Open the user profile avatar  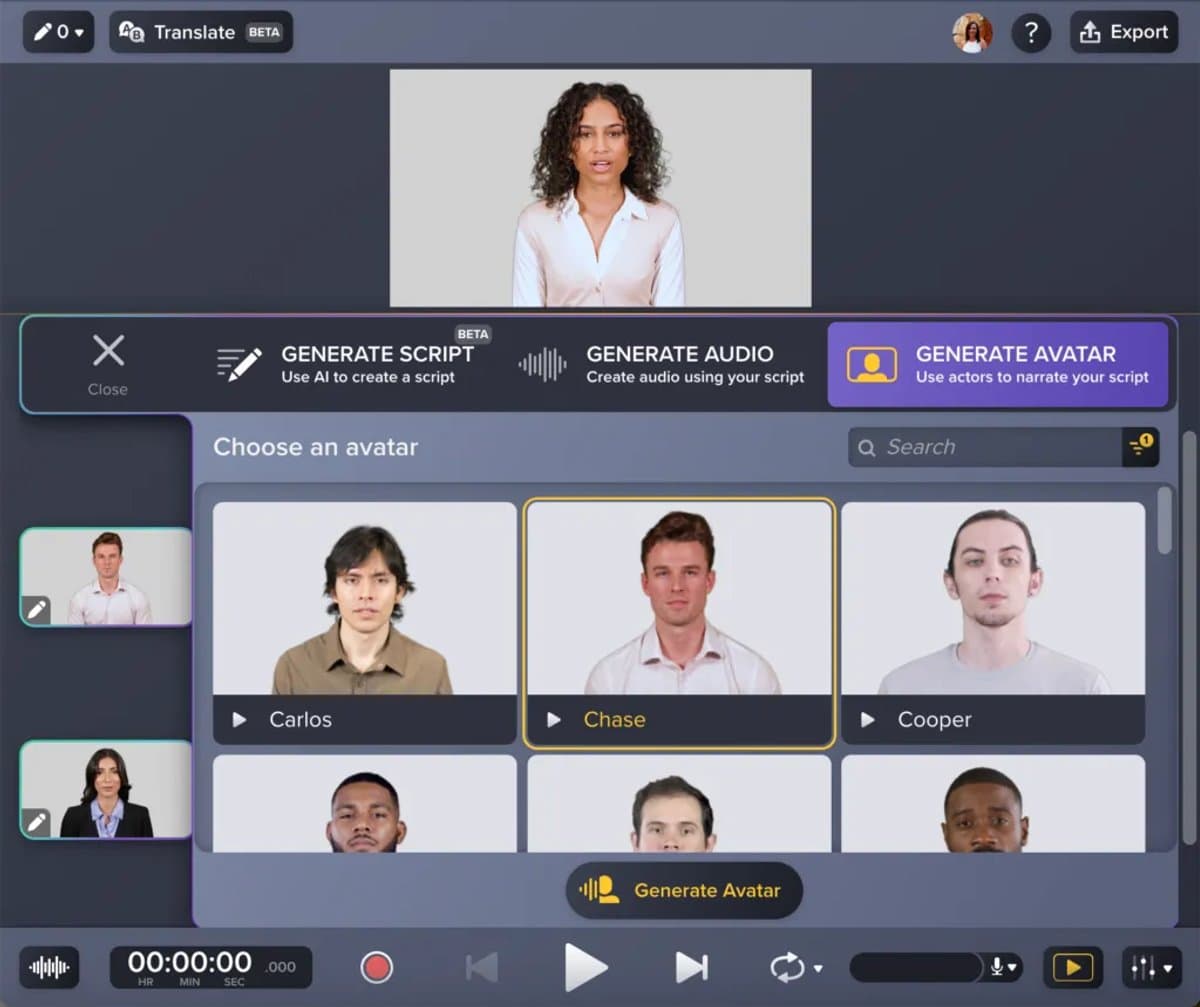pyautogui.click(x=972, y=32)
